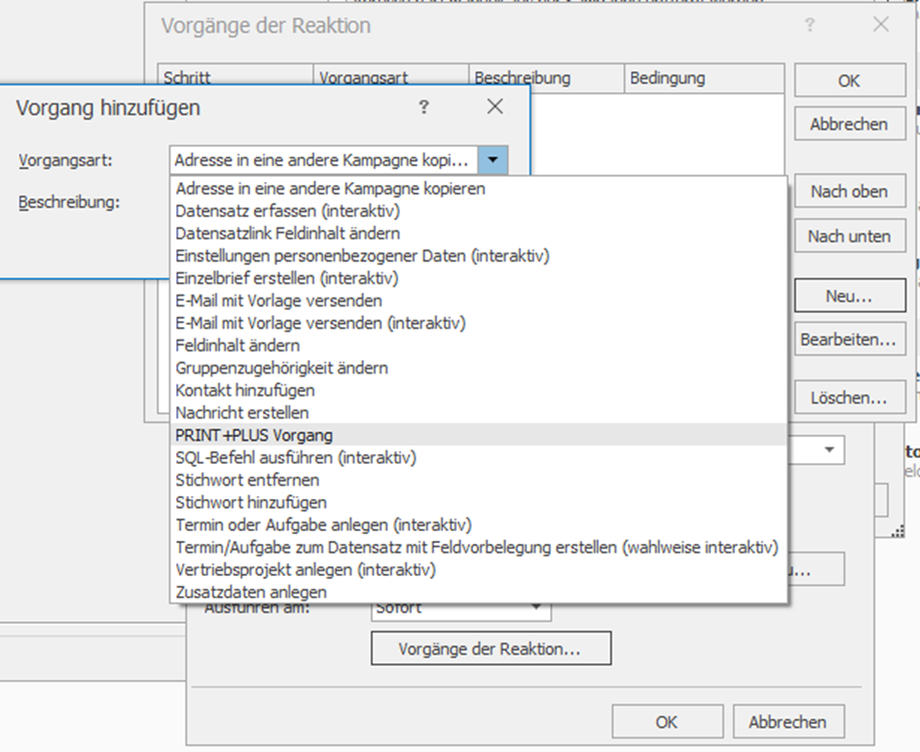920x752 pixels.
Task: Click the help question mark in Vorgang hinzufügen
Action: (x=424, y=107)
